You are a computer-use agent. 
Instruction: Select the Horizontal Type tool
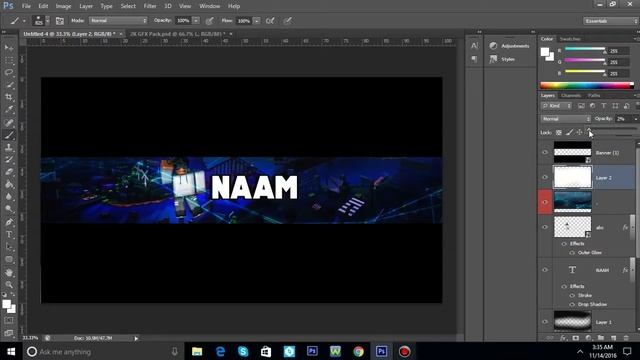click(x=9, y=235)
